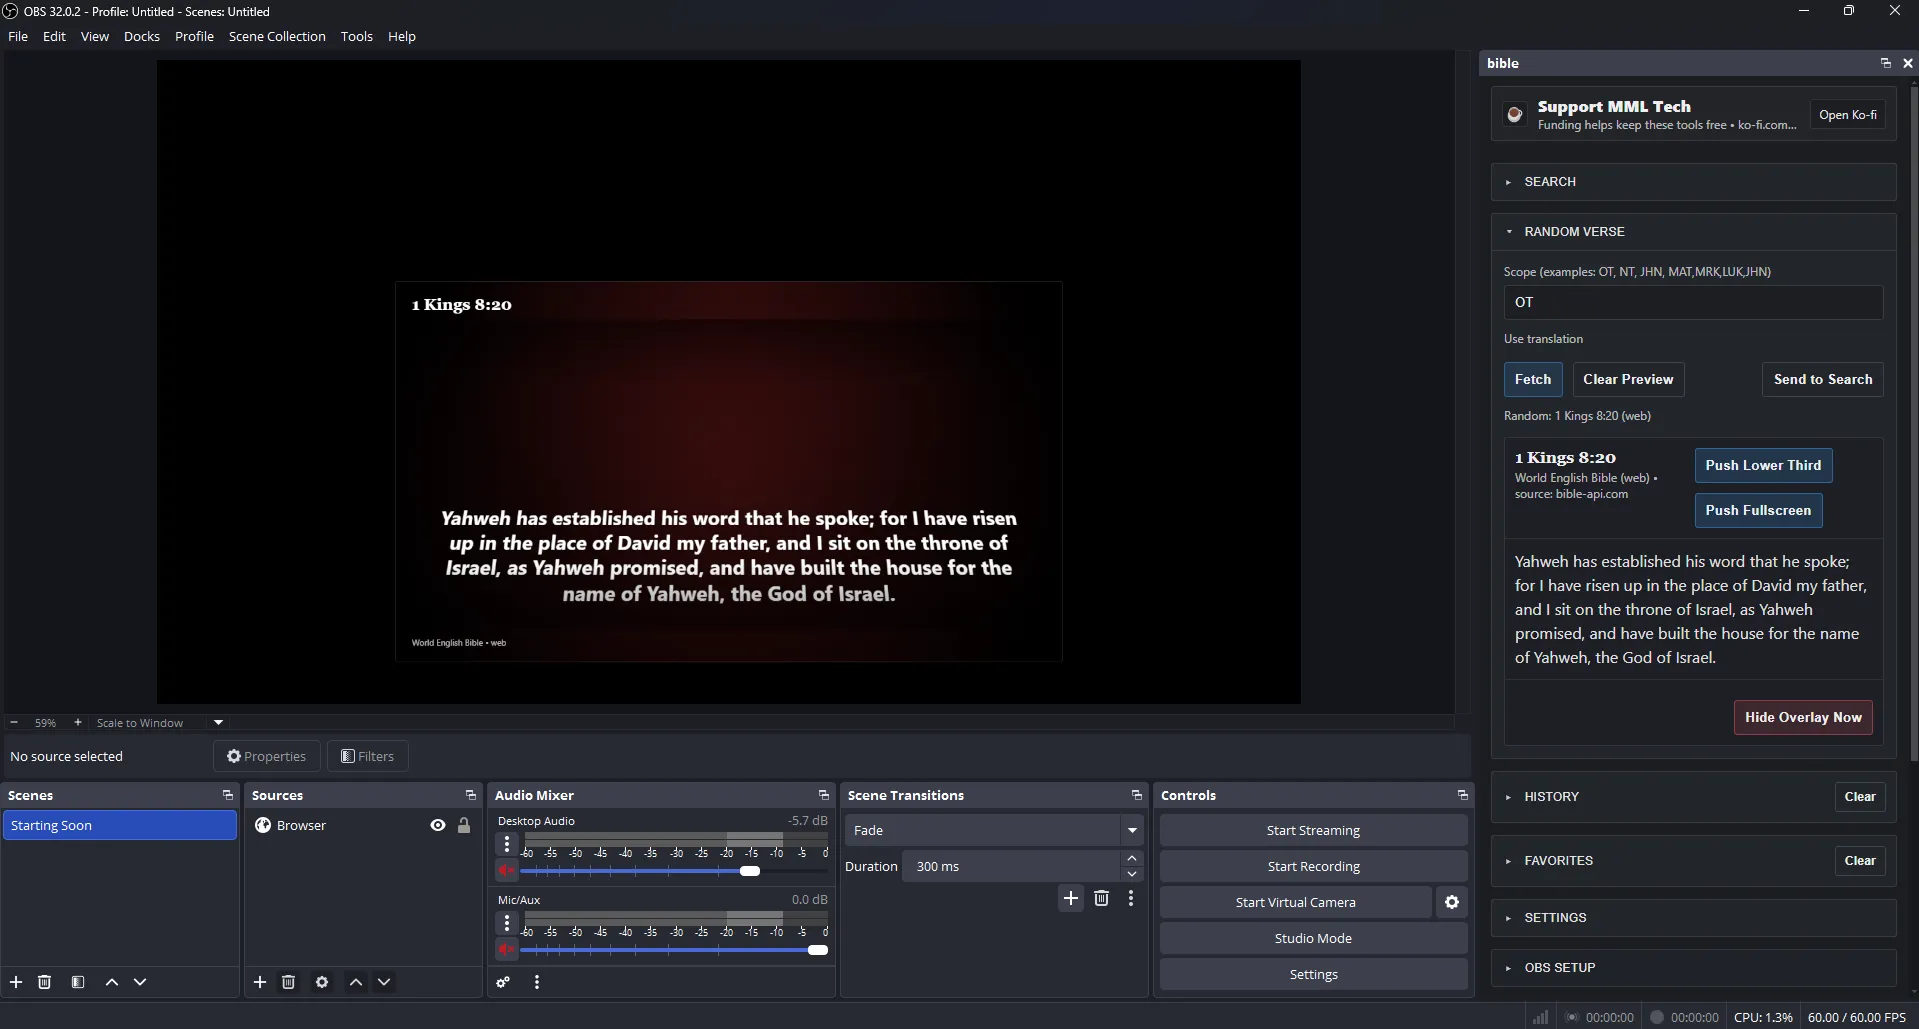The width and height of the screenshot is (1919, 1029).
Task: Unlock the Browser source padlock
Action: tap(464, 825)
